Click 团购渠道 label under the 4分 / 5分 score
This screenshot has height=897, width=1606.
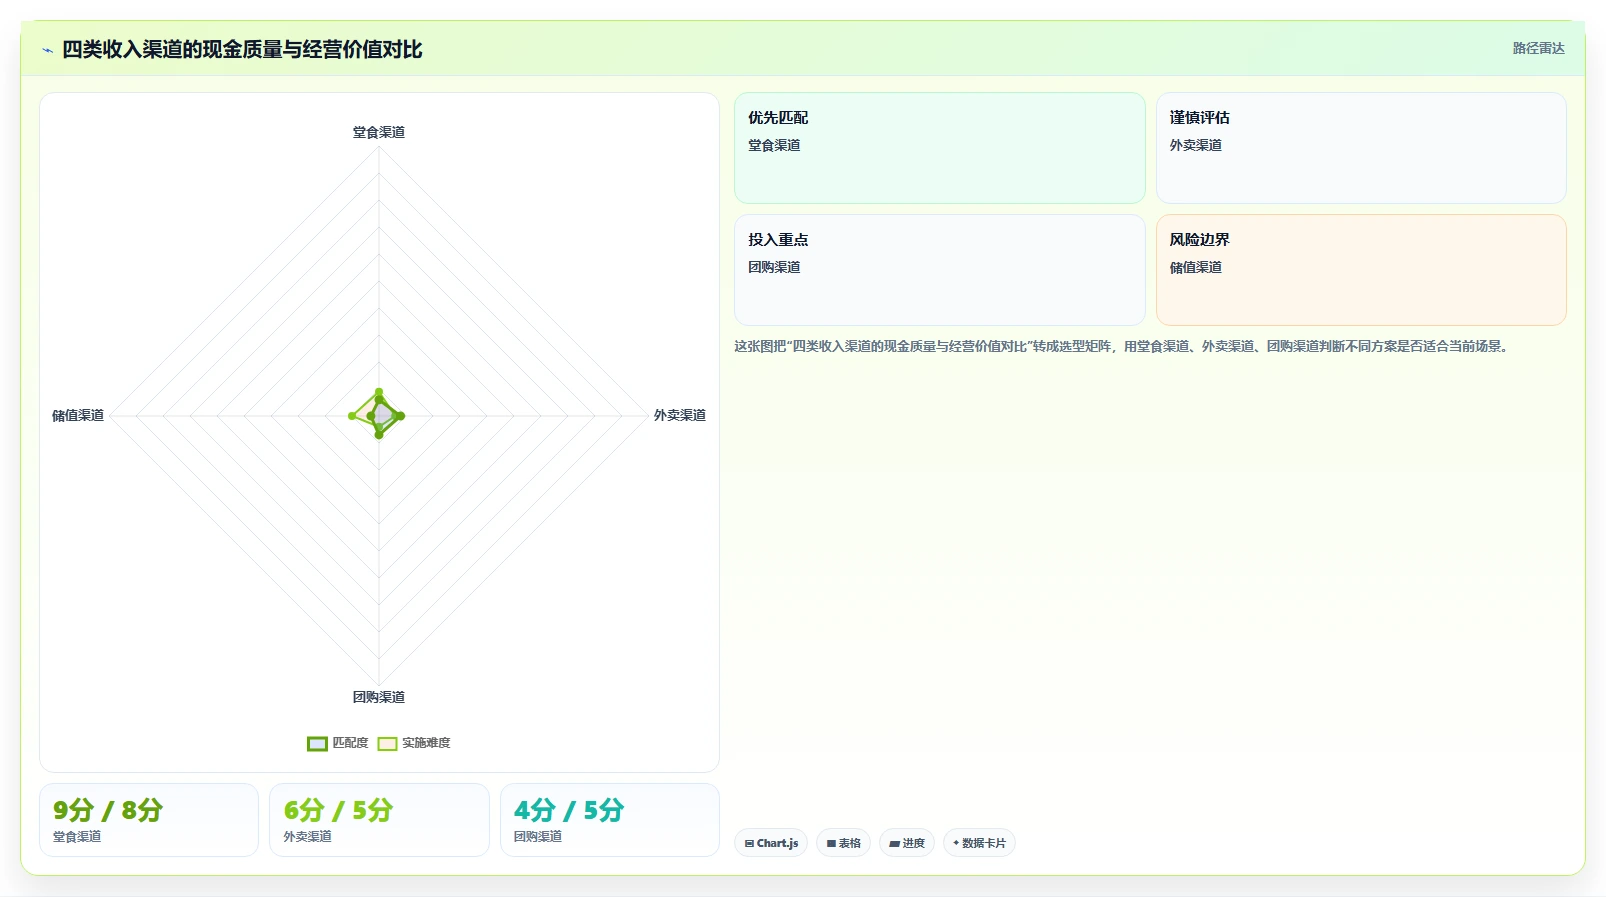point(538,837)
